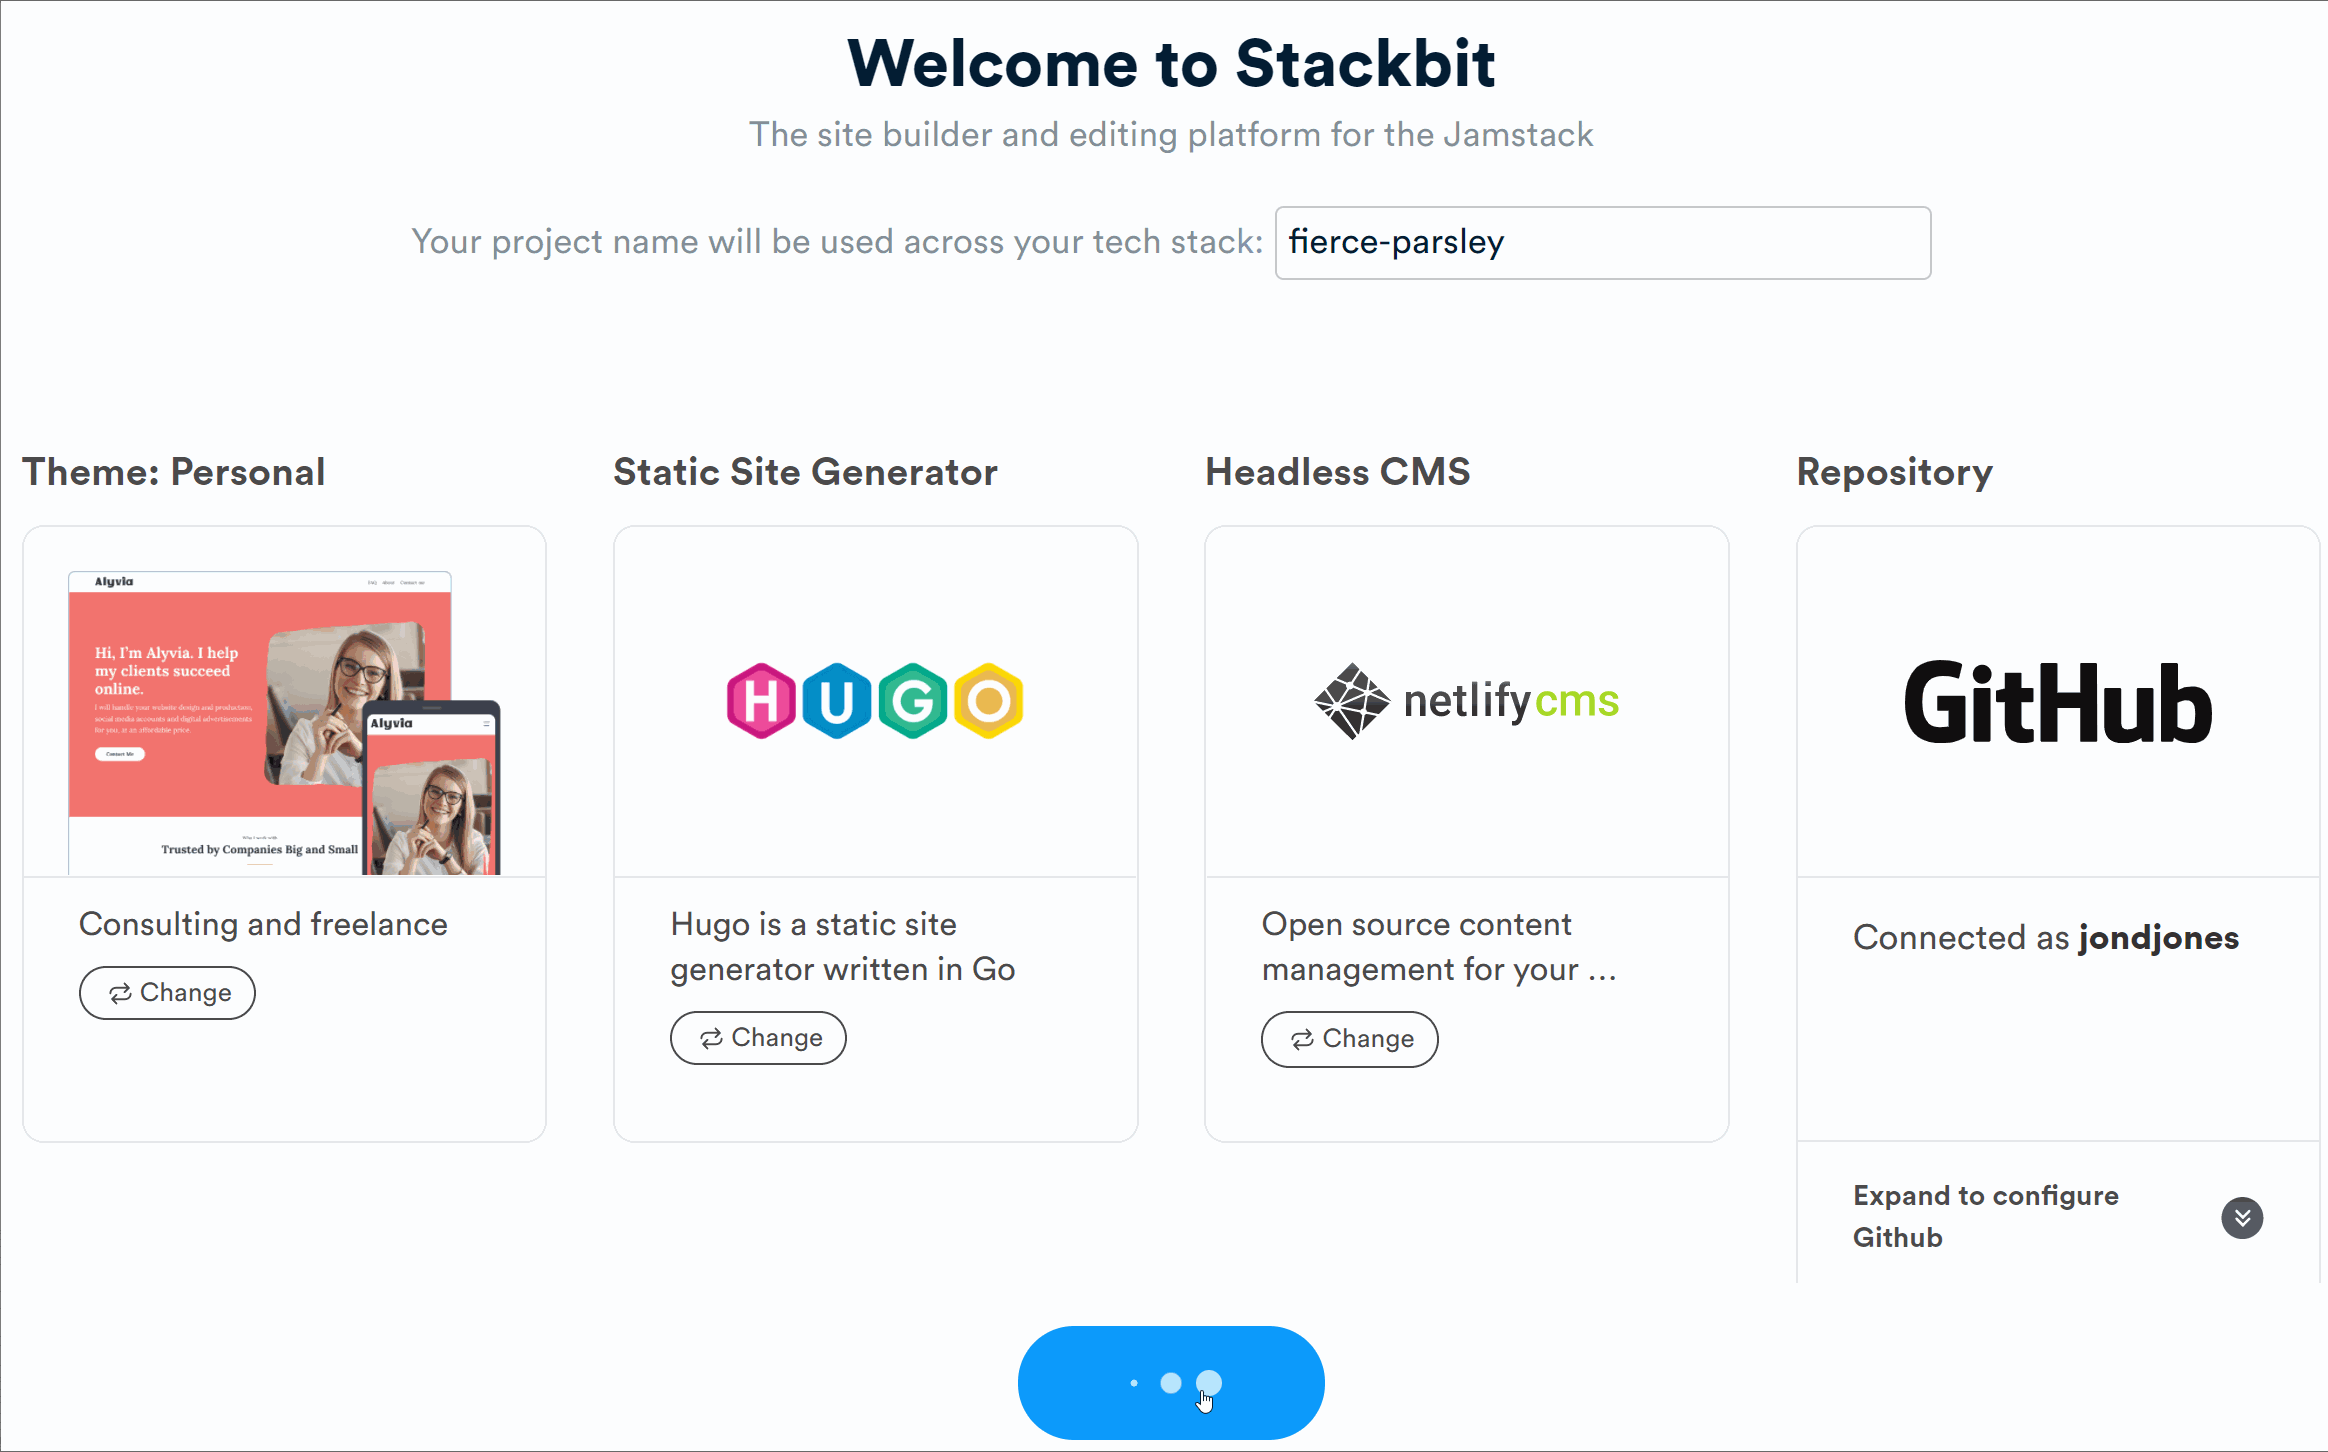Click the Netlify CMS logo
Screen dimensions: 2328x1452
coord(1466,701)
